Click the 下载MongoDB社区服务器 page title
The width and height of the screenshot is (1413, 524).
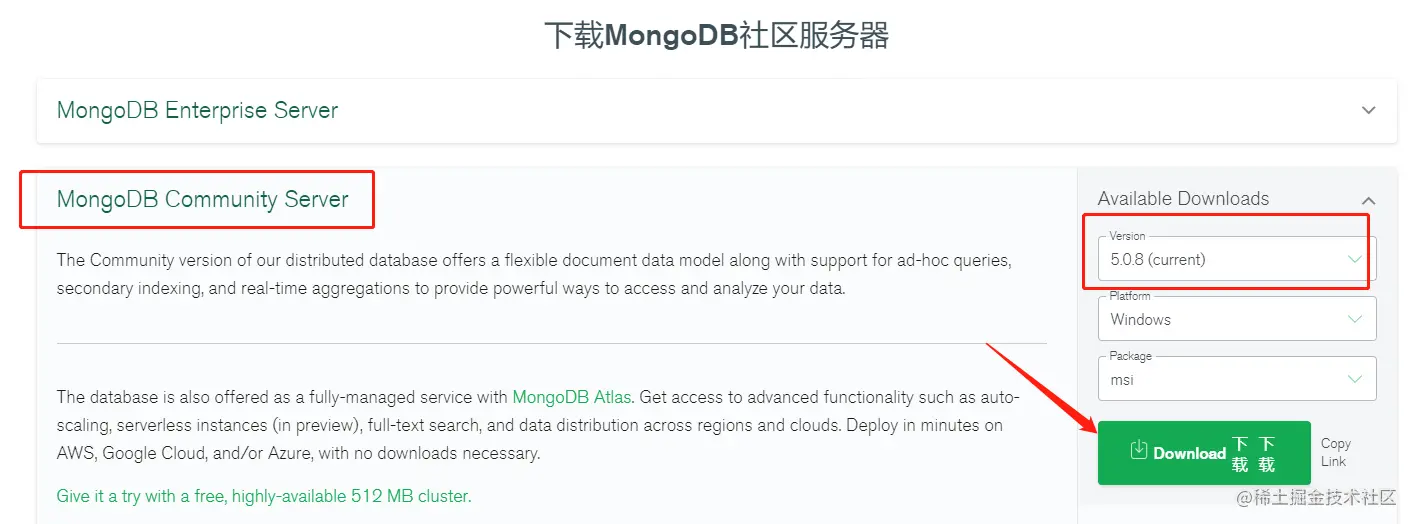click(x=716, y=36)
